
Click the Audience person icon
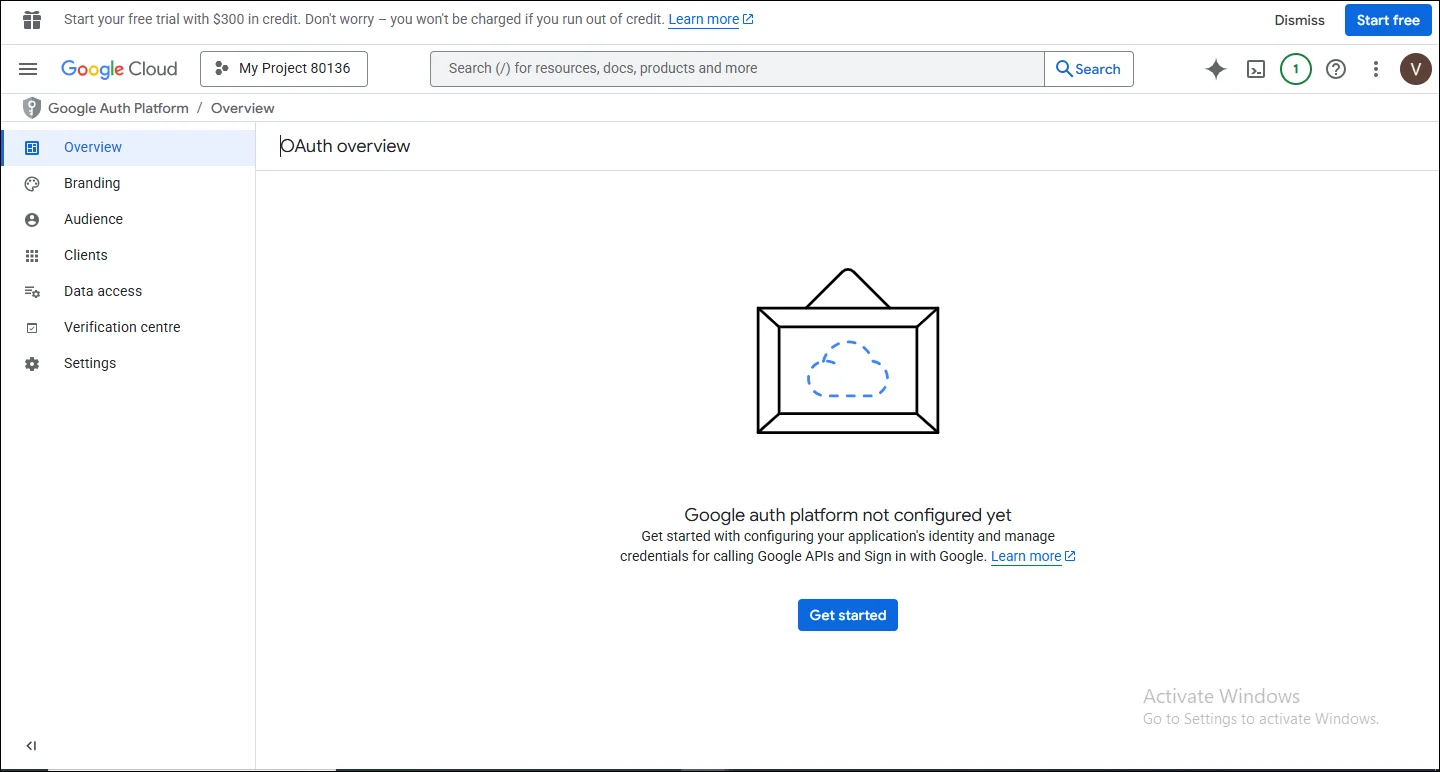point(32,220)
